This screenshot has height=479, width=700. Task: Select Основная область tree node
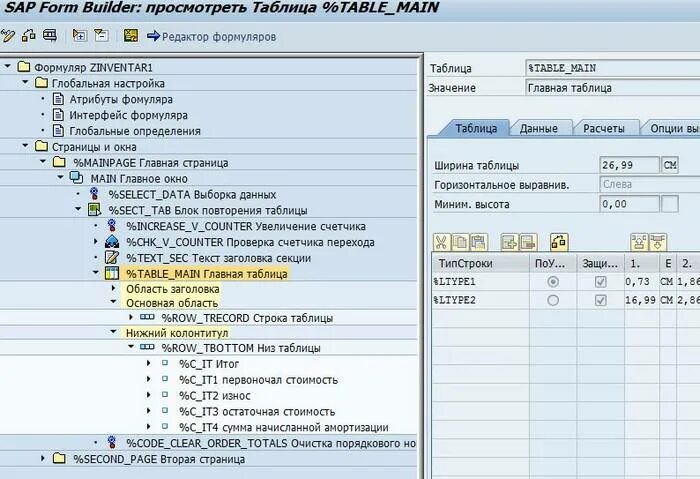(172, 303)
